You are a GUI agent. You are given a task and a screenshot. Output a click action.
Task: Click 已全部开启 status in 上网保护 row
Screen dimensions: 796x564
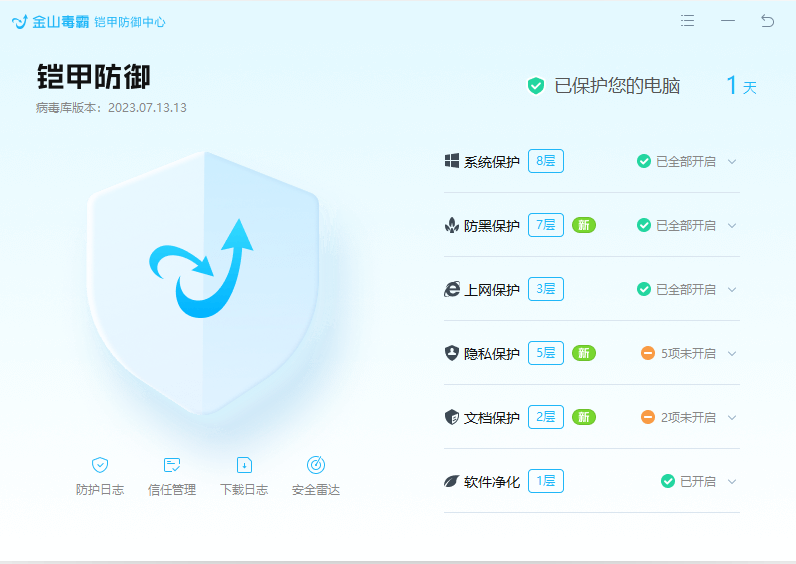686,289
